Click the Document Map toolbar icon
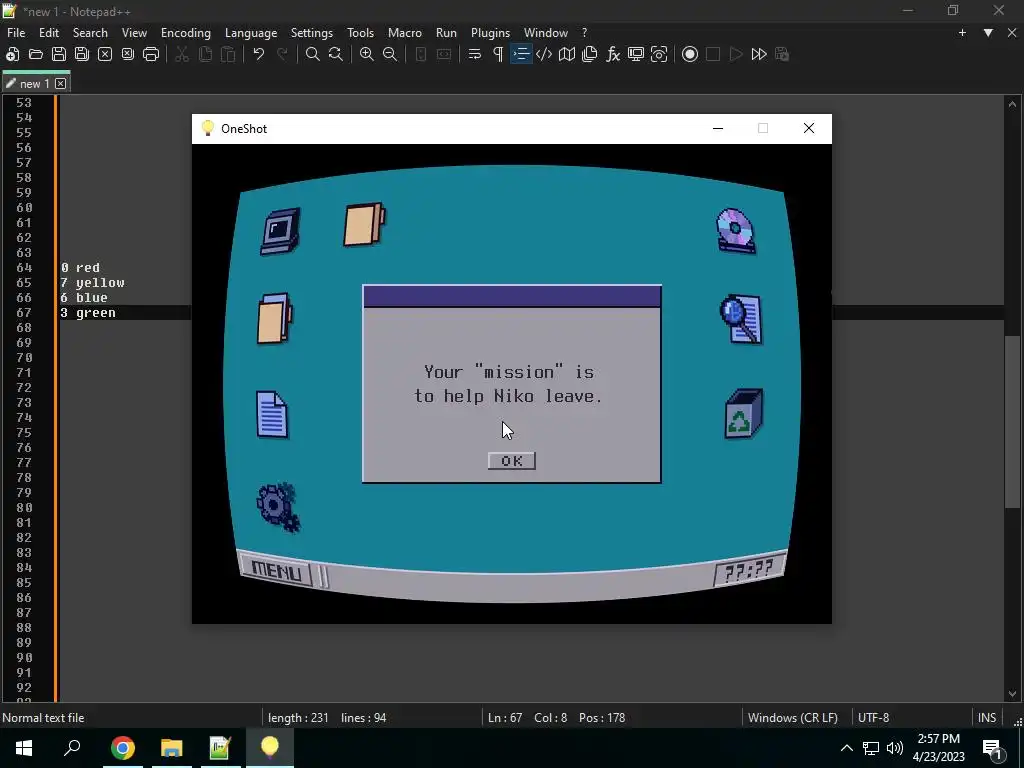This screenshot has width=1024, height=768. pos(567,54)
